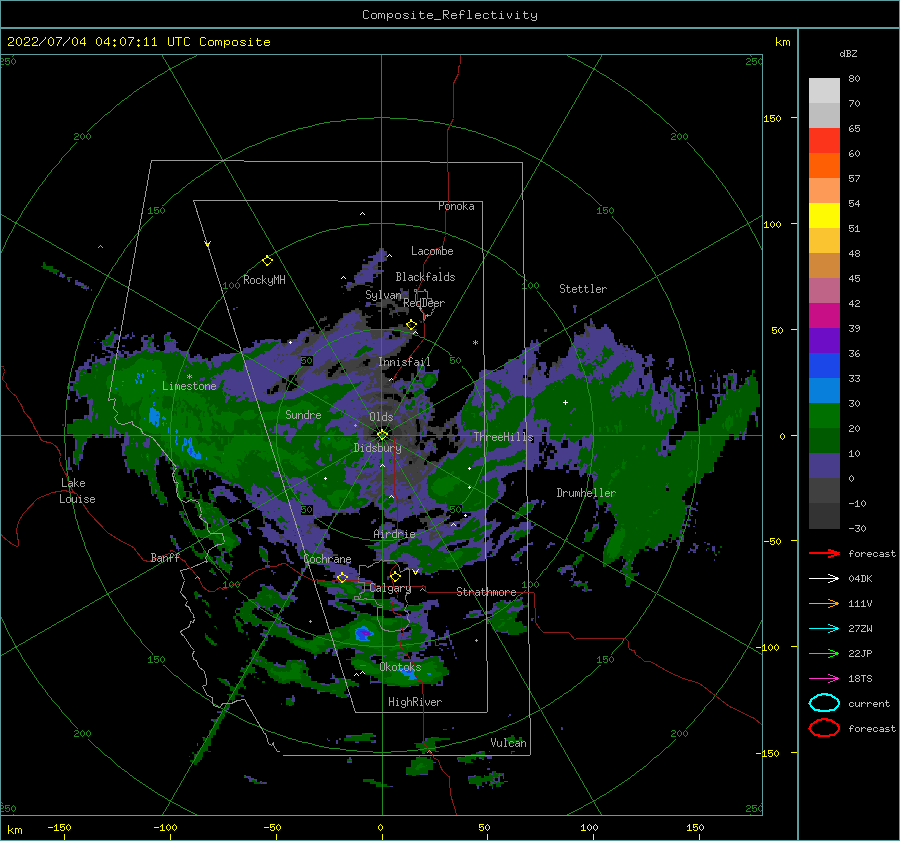Click the white asterisk marker east of Innisfail

(475, 343)
